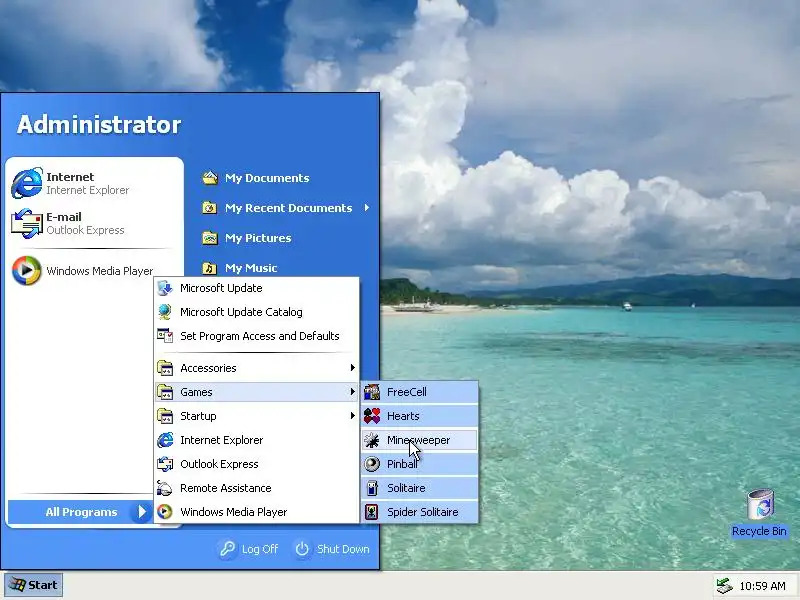Click the Hearts game icon
The height and width of the screenshot is (600, 800).
coord(372,416)
